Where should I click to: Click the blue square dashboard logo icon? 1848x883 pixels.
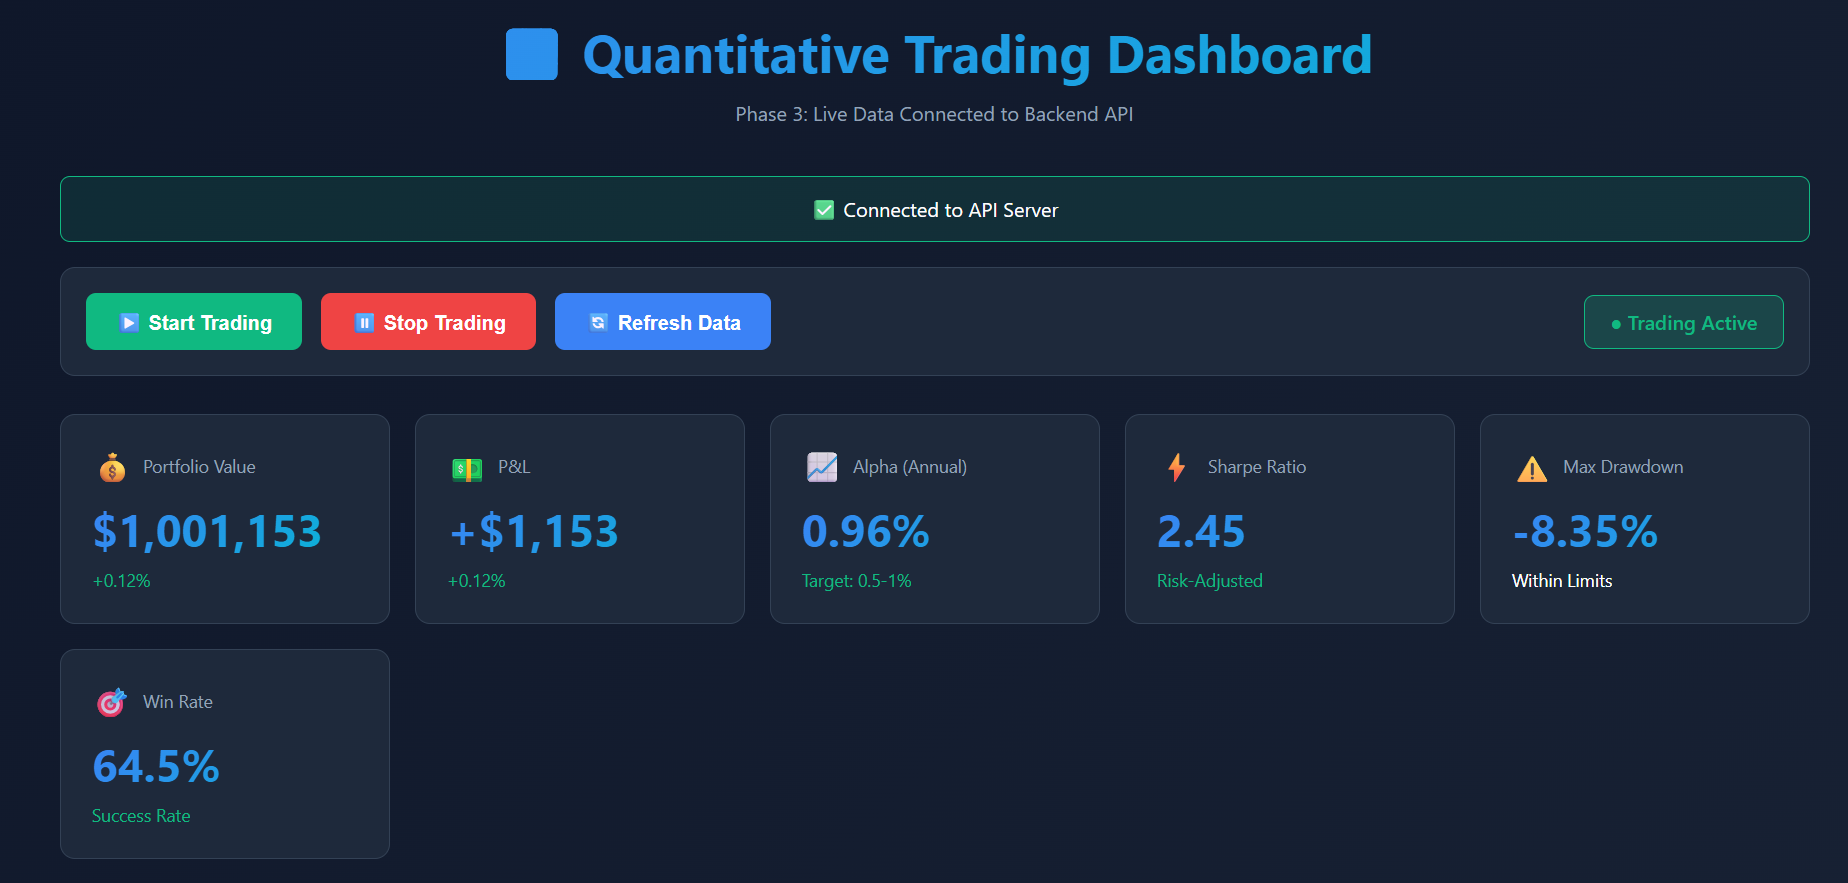[532, 54]
